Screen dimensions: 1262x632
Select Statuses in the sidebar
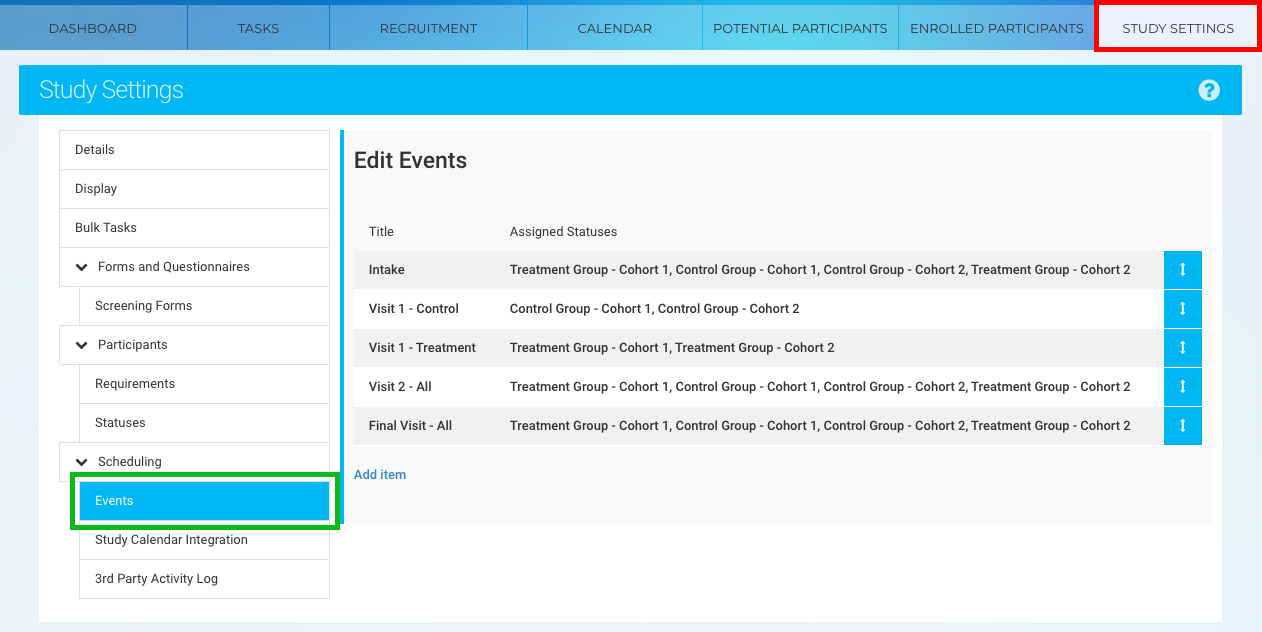pos(120,423)
